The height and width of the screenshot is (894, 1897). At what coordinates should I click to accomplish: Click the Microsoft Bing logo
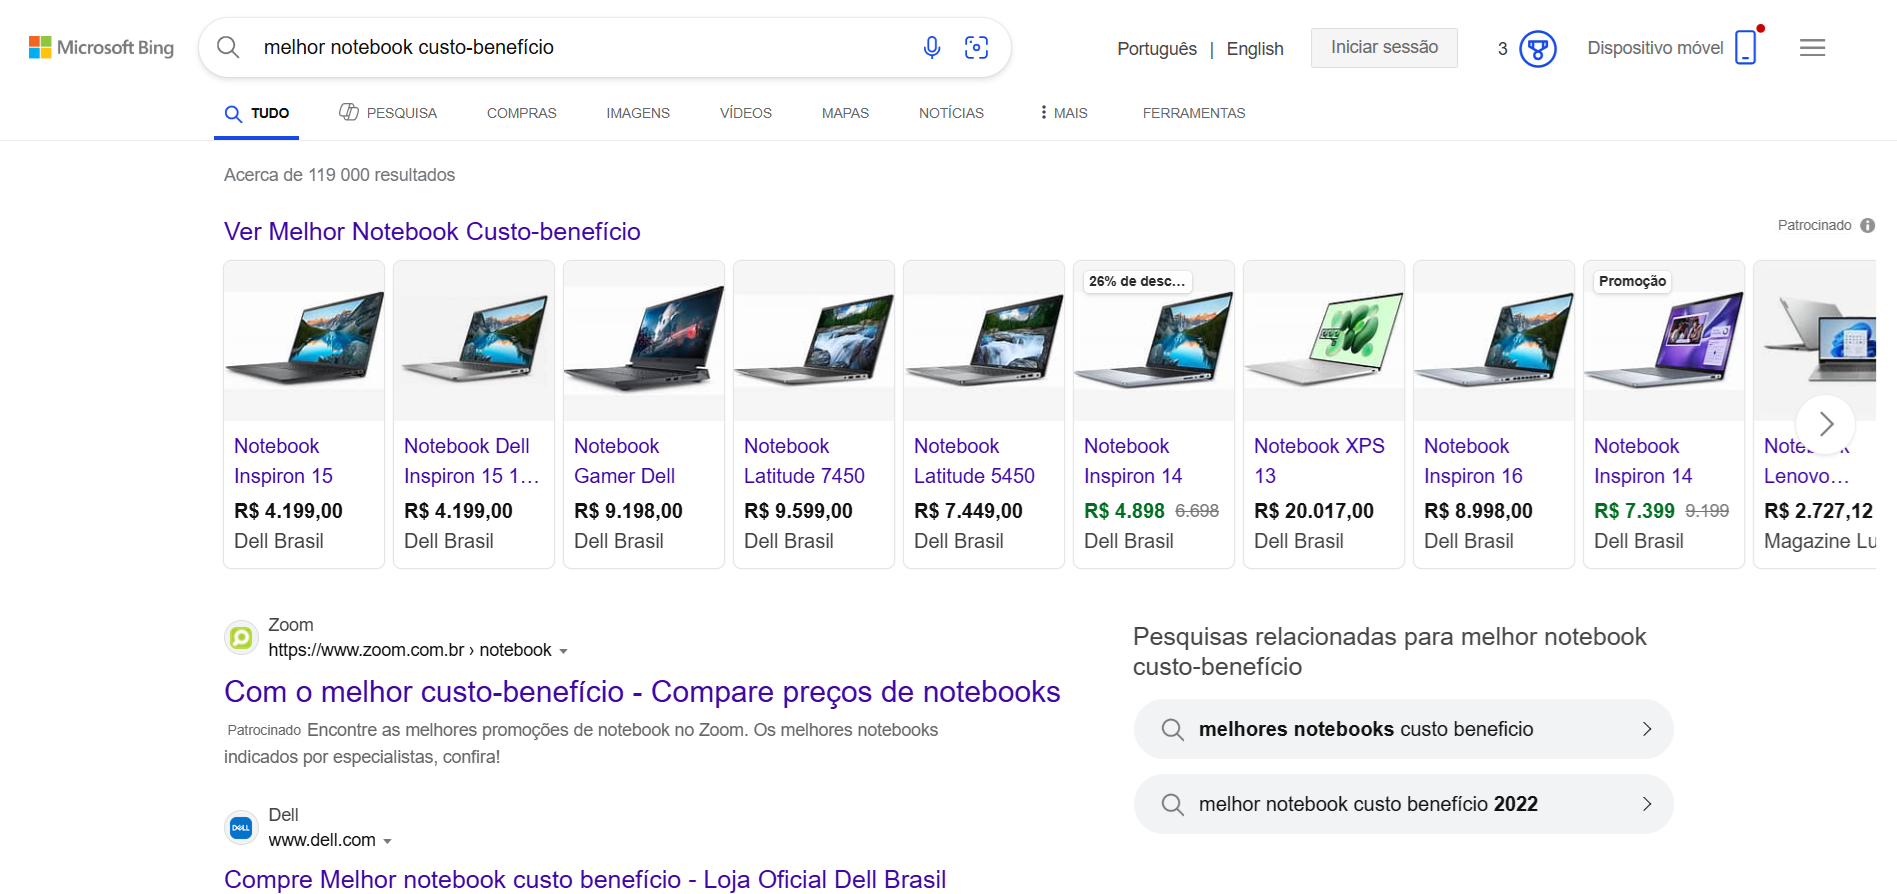(101, 47)
